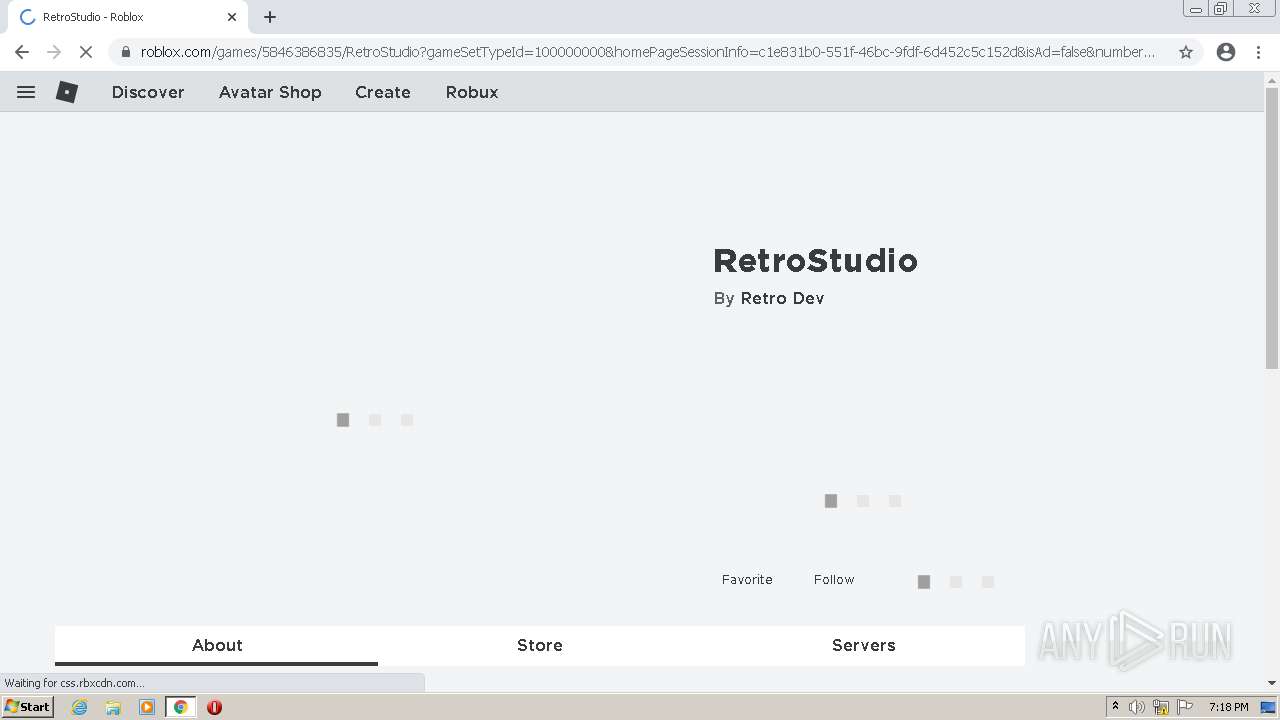This screenshot has height=720, width=1280.
Task: Click the red Opera taskbar icon
Action: 214,707
